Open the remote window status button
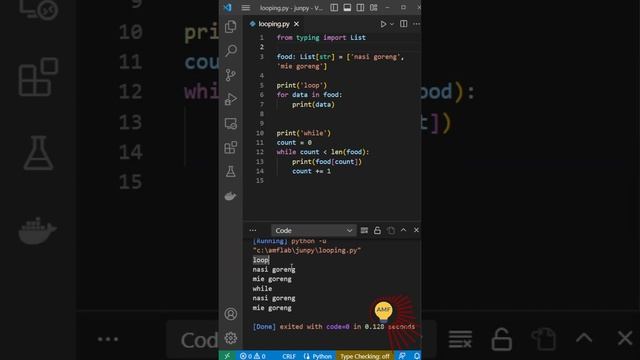The image size is (640, 360). pyautogui.click(x=227, y=356)
